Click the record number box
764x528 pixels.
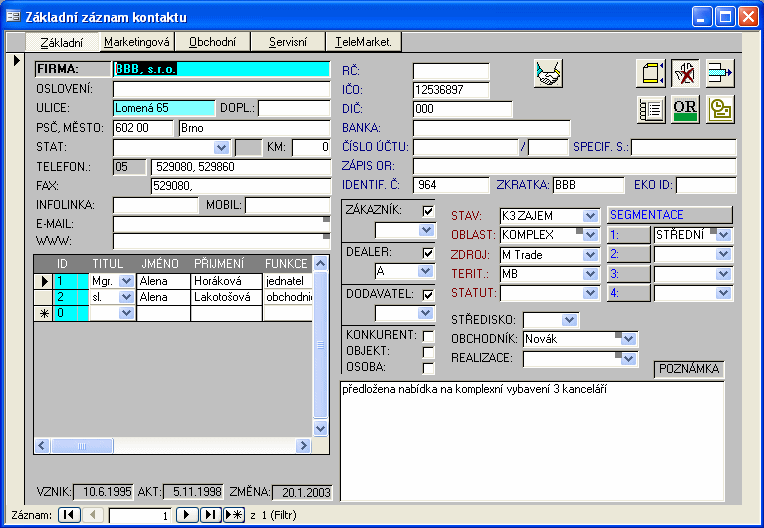pyautogui.click(x=140, y=515)
